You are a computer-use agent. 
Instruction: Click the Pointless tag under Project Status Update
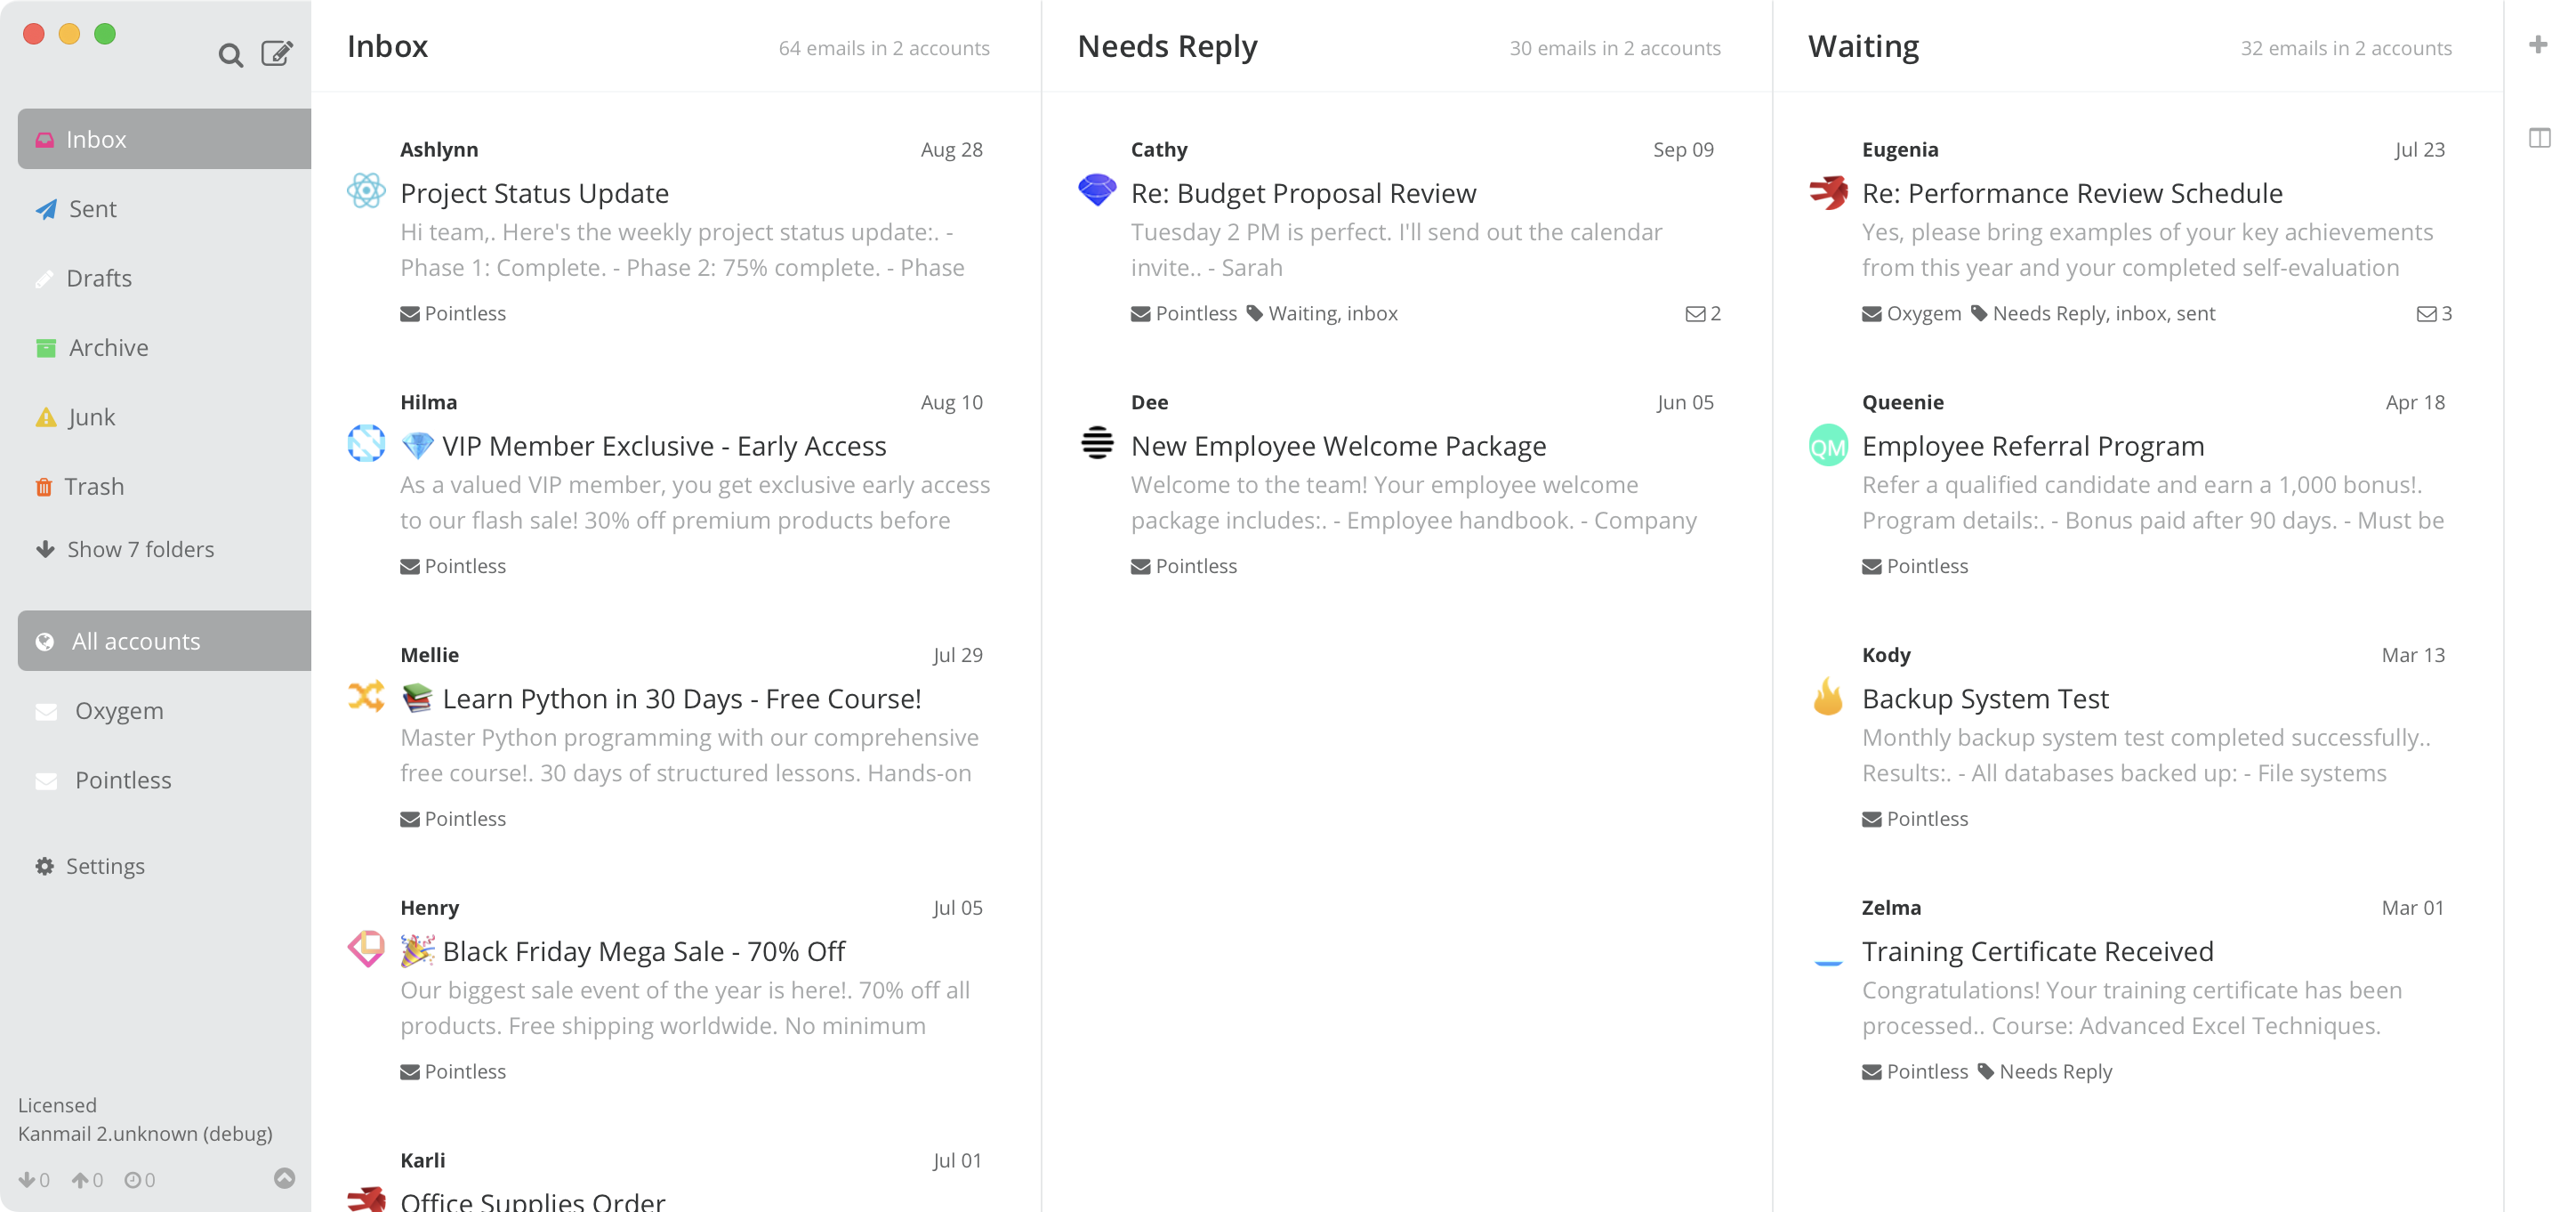coord(453,313)
